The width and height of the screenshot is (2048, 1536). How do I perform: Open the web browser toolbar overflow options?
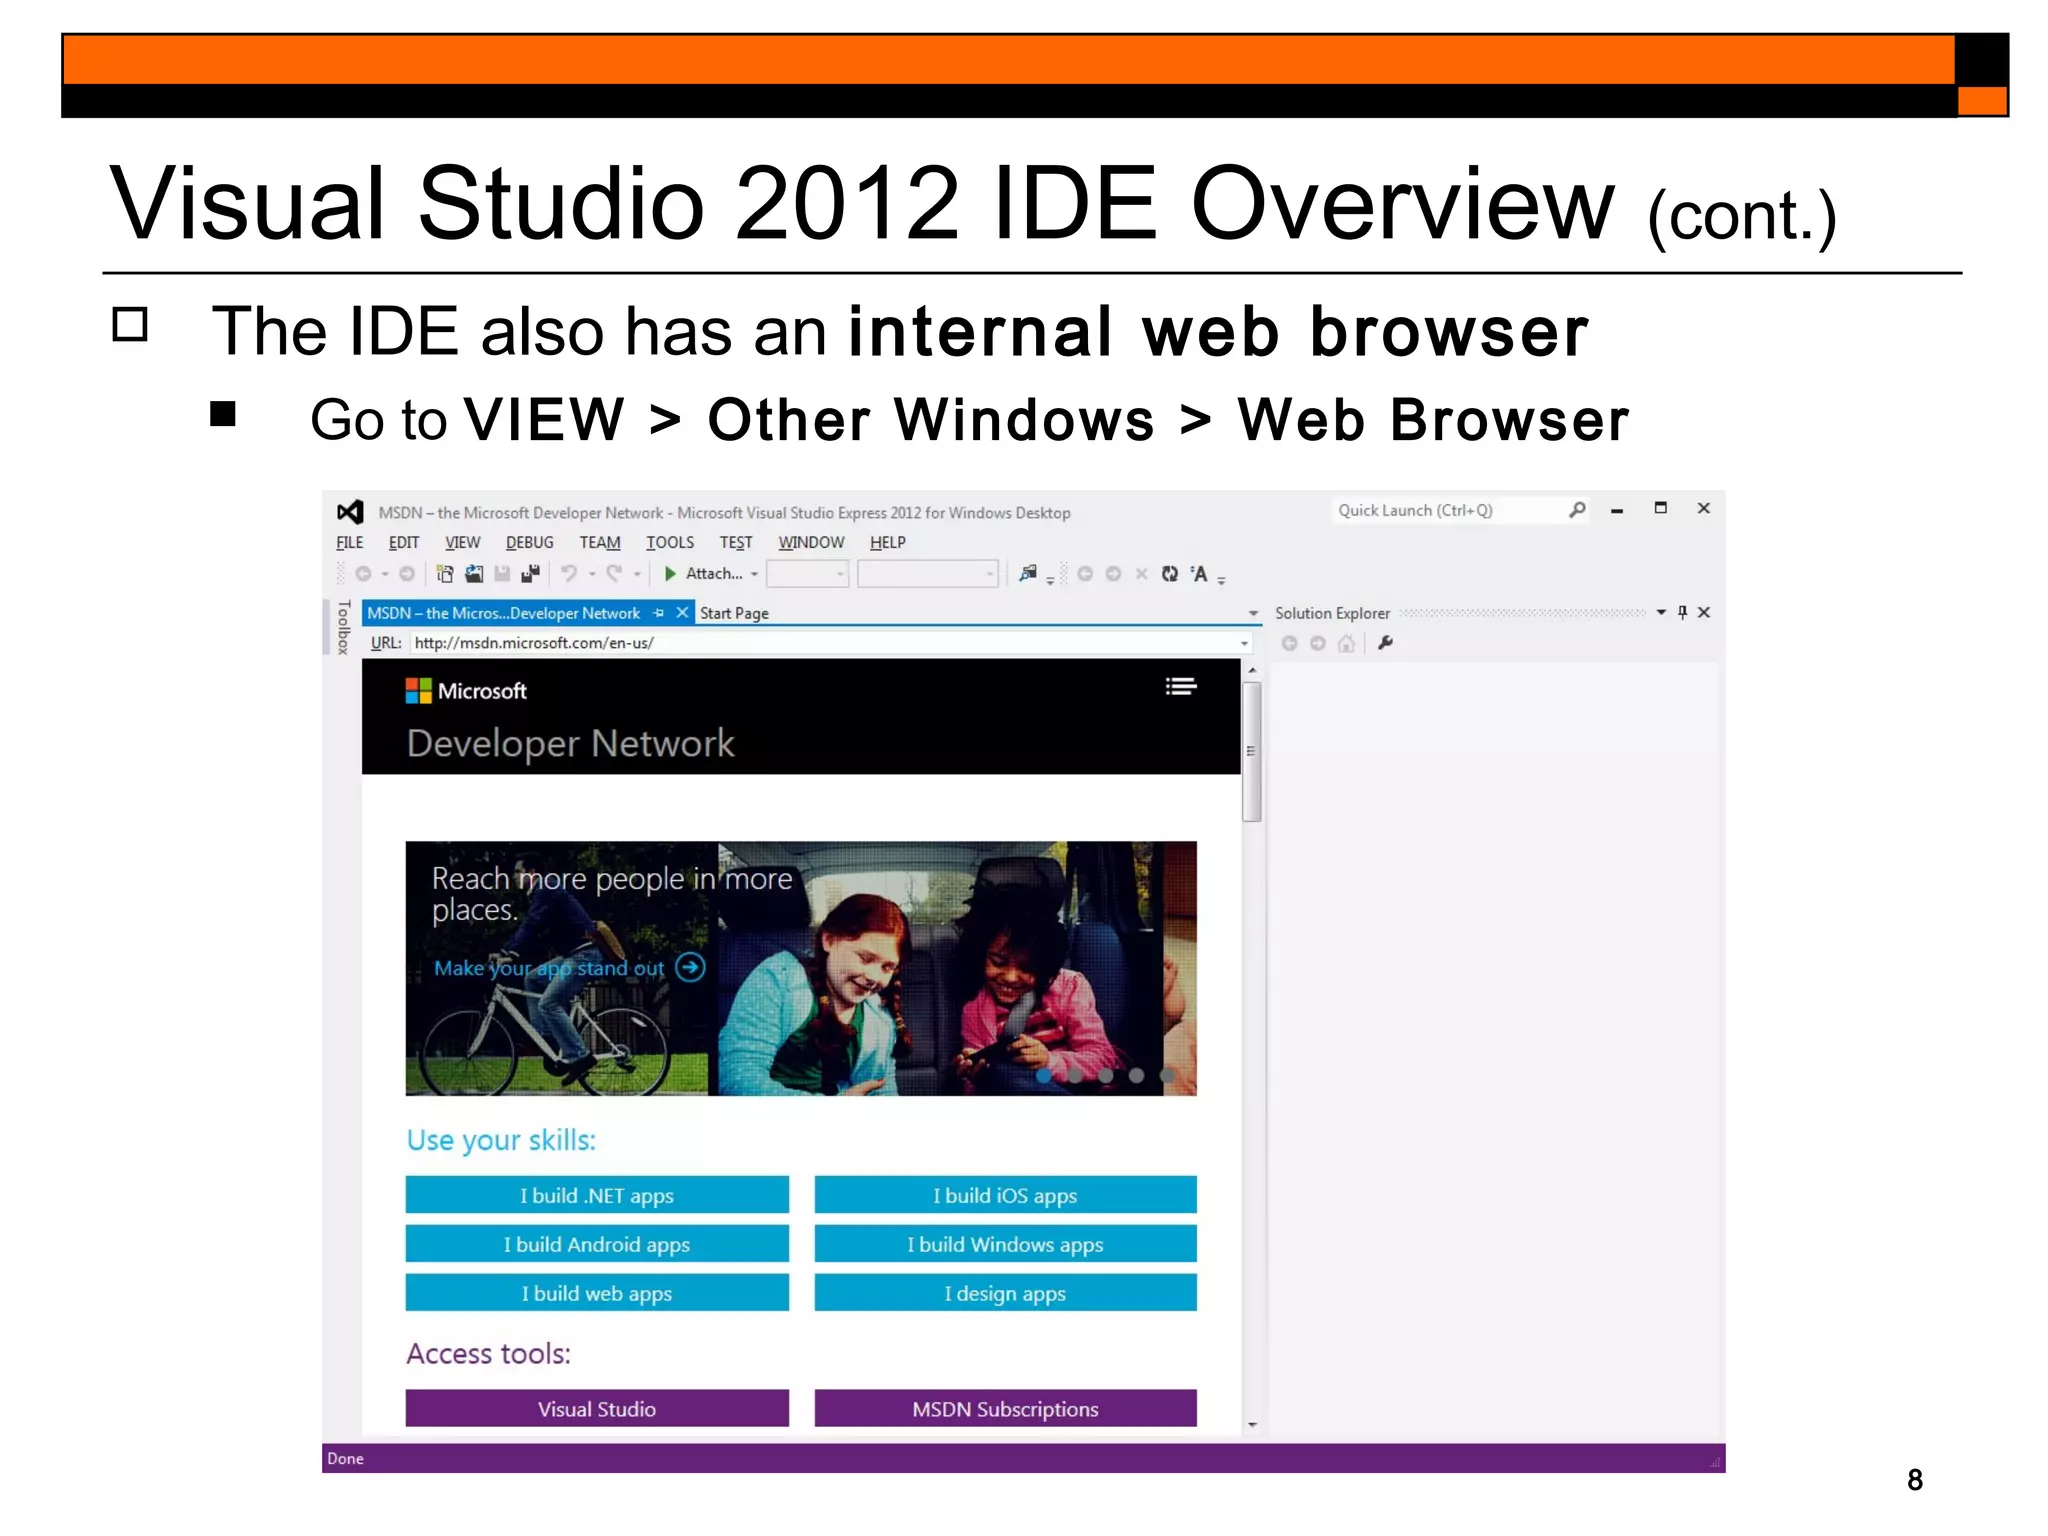[x=1222, y=580]
